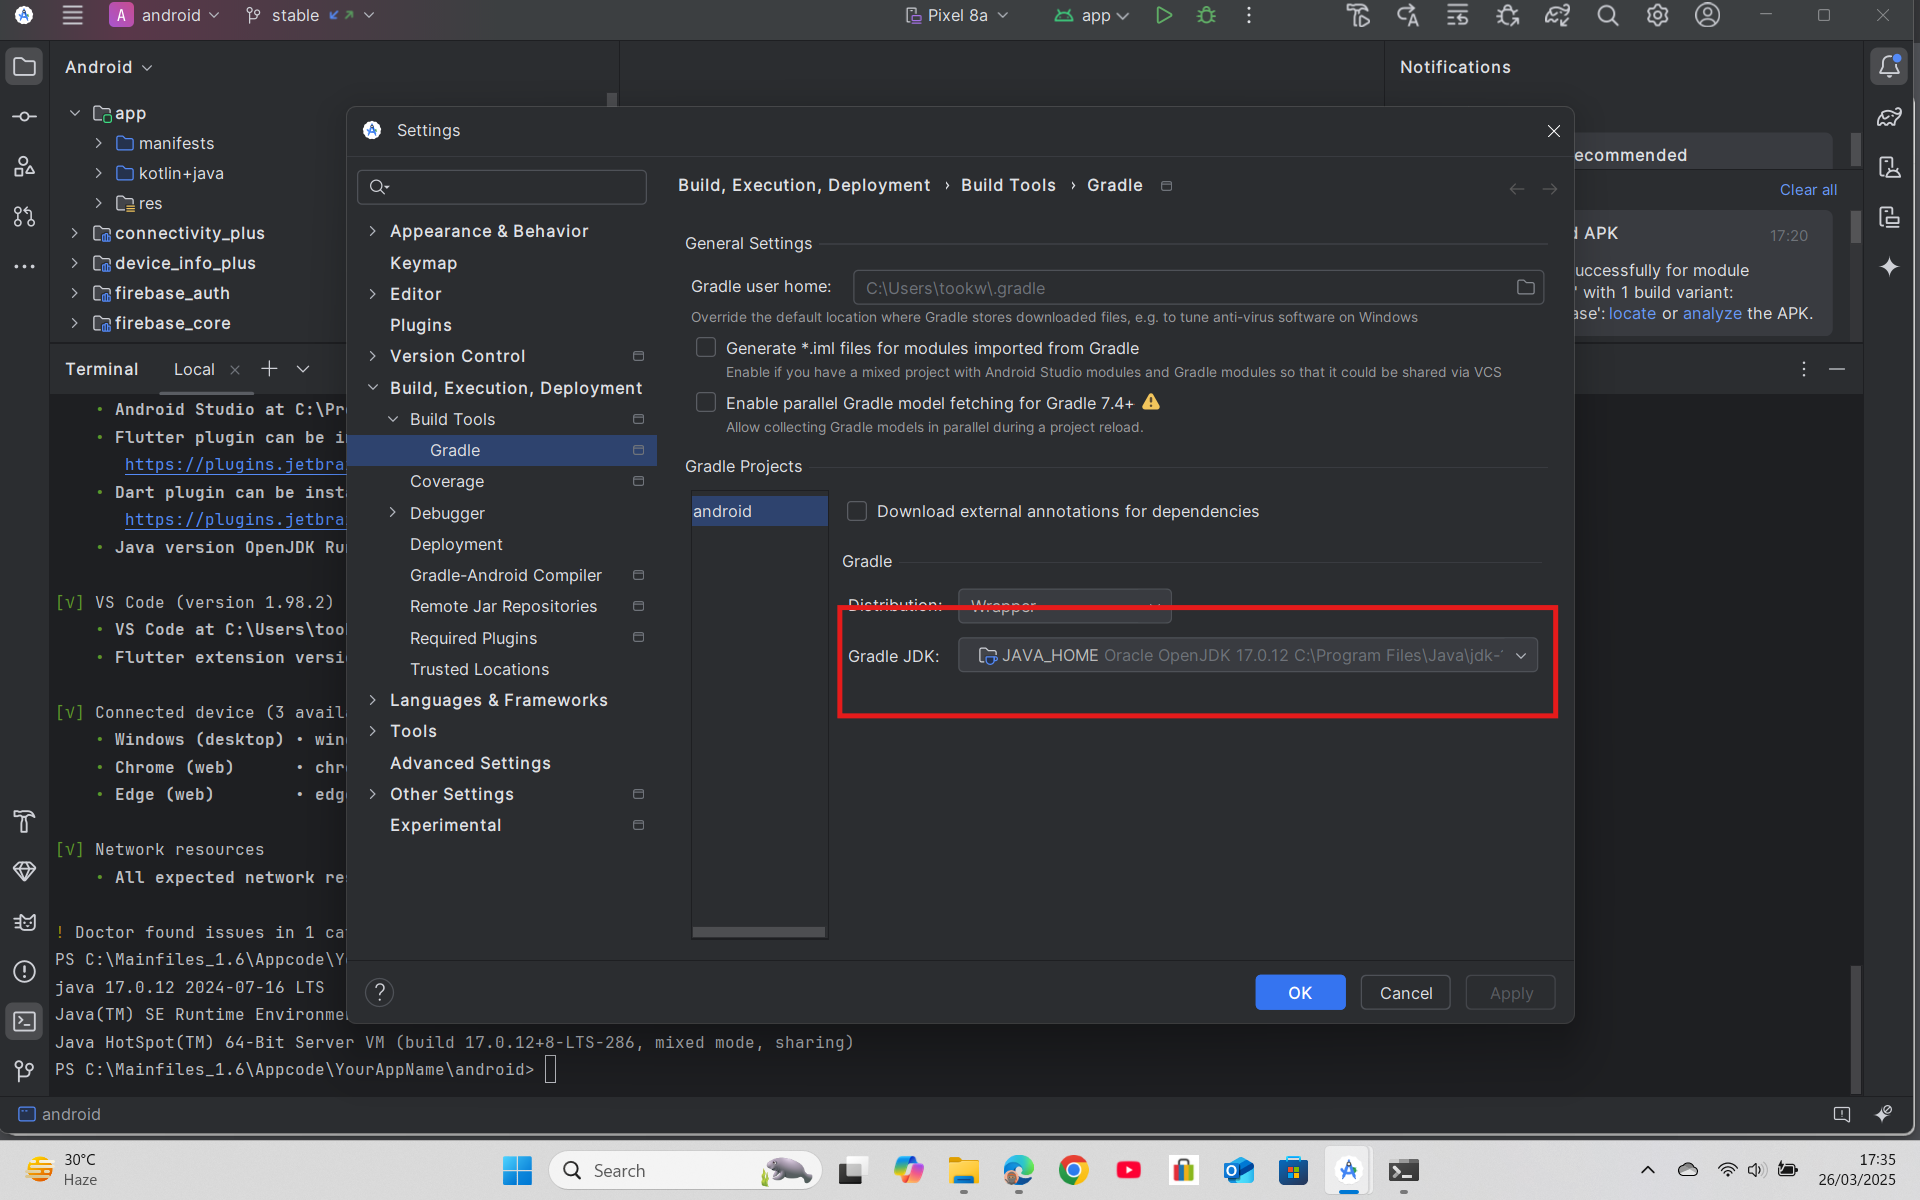Open Microsoft Store from the taskbar
Image resolution: width=1920 pixels, height=1200 pixels.
click(1293, 1170)
